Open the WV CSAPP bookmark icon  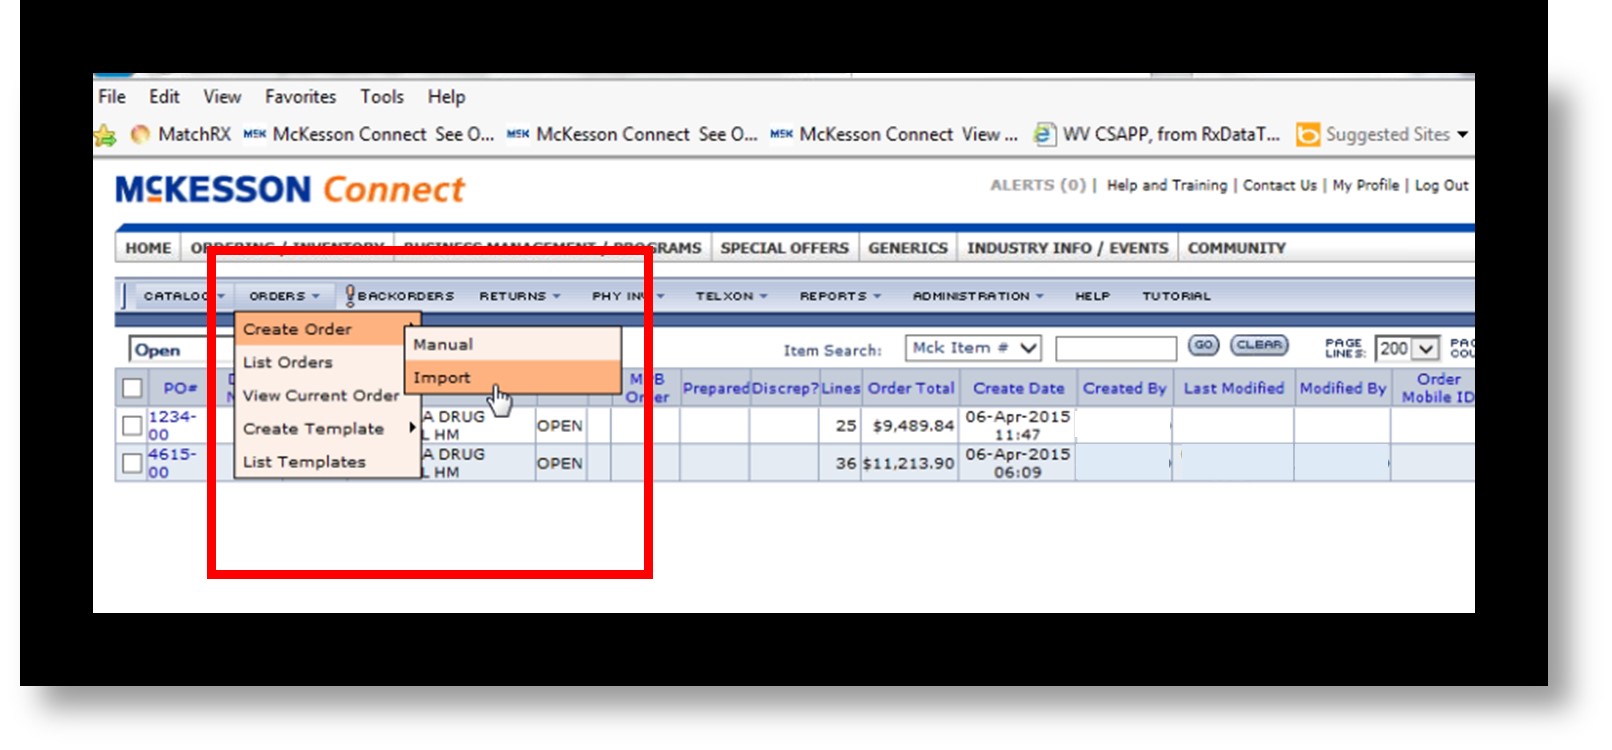[1044, 134]
